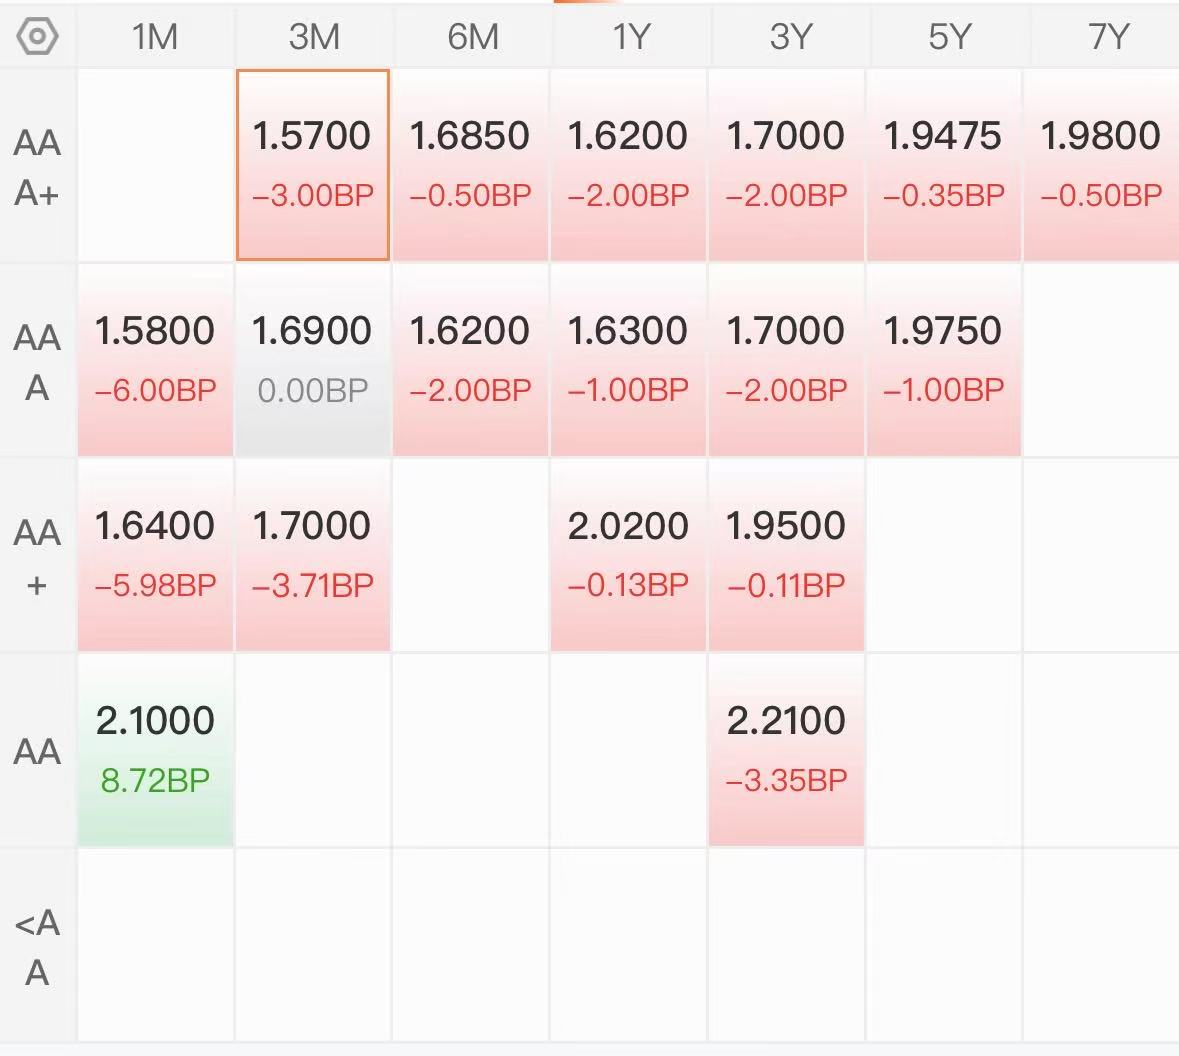
Task: Open the grey 1.6900 cell with 0.00BP
Action: point(313,360)
